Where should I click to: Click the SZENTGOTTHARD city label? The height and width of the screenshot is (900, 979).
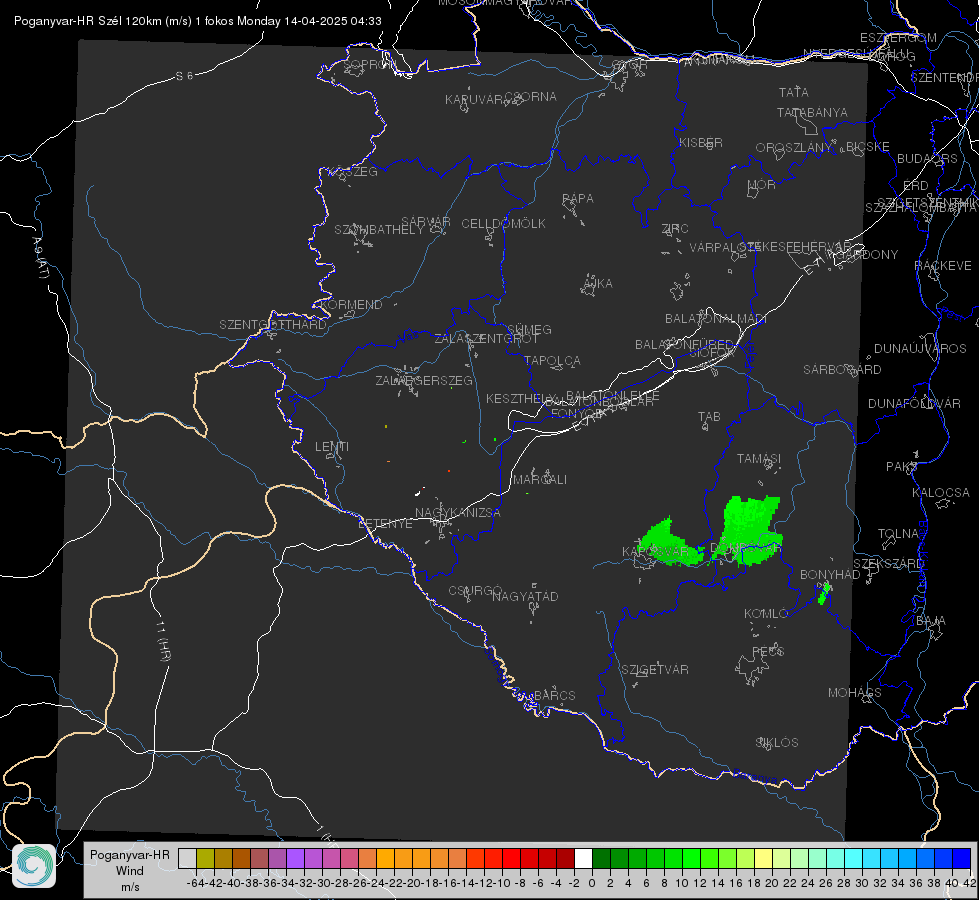coord(273,325)
